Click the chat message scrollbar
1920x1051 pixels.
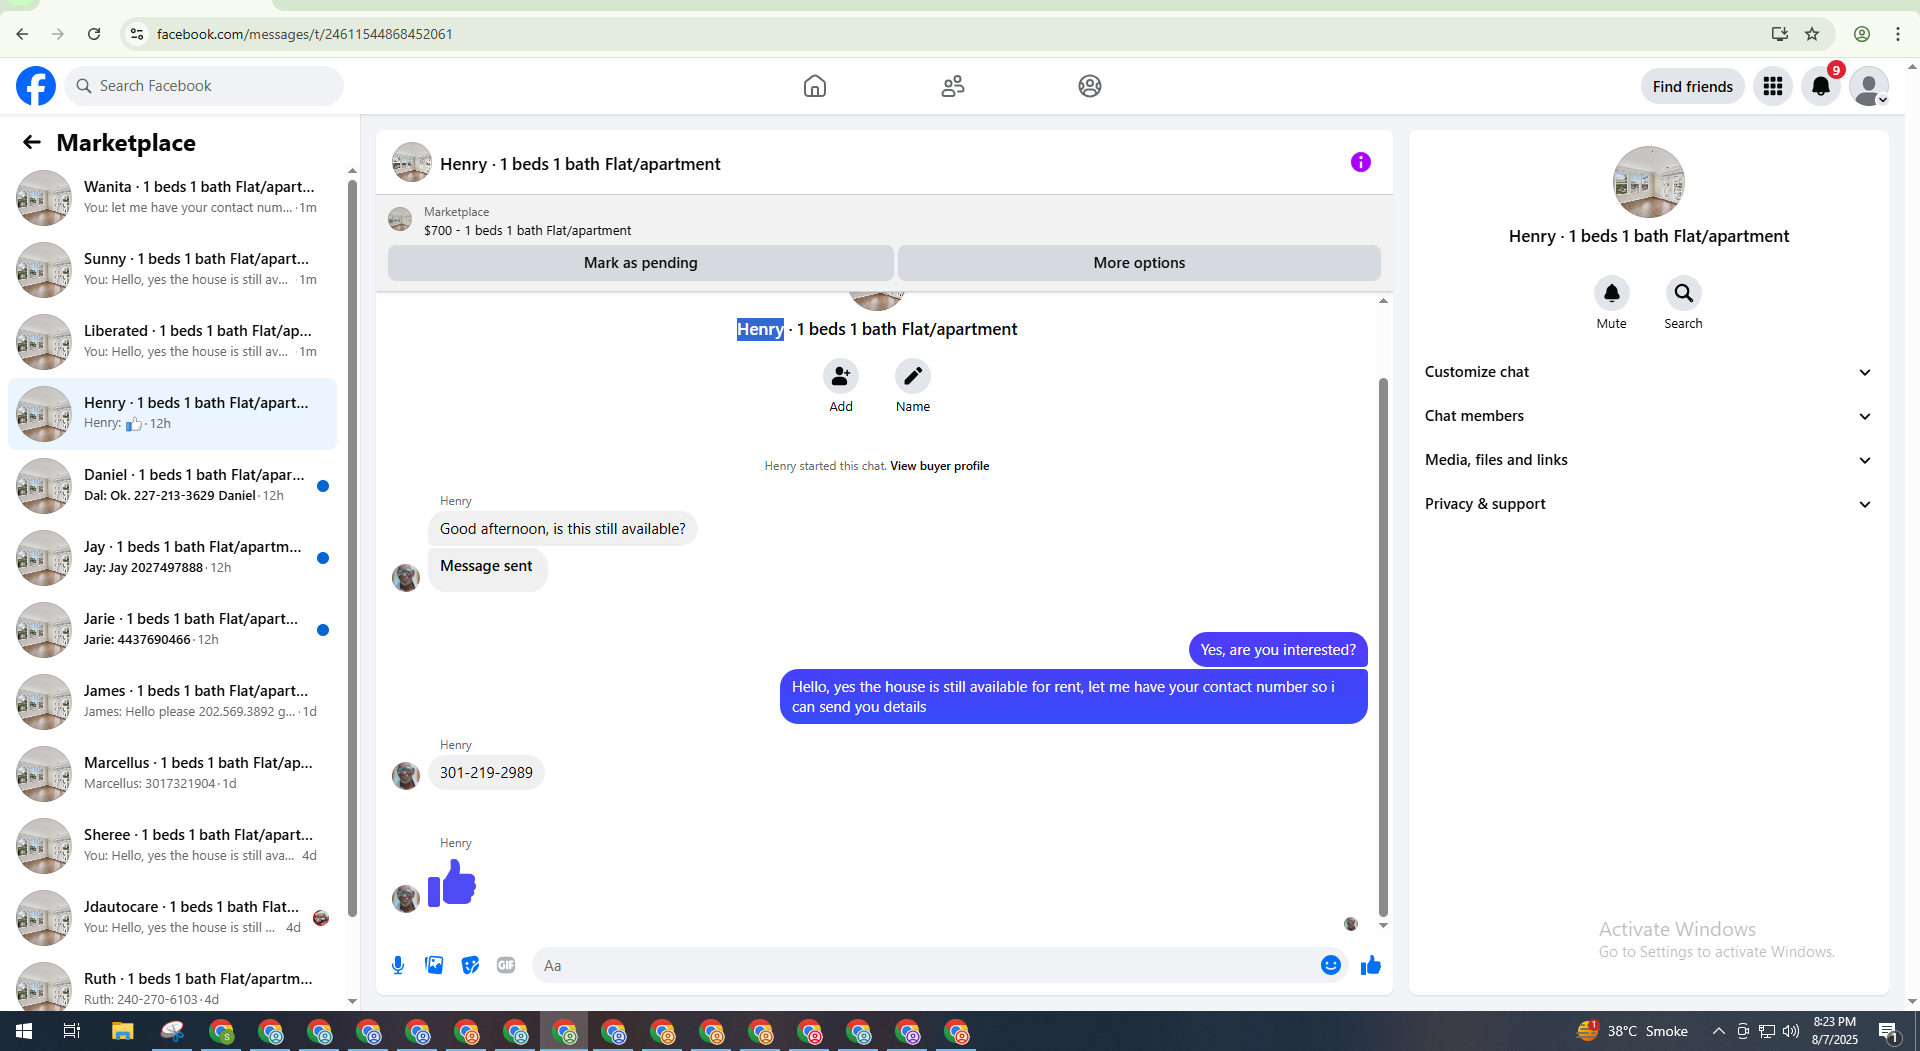tap(1383, 646)
